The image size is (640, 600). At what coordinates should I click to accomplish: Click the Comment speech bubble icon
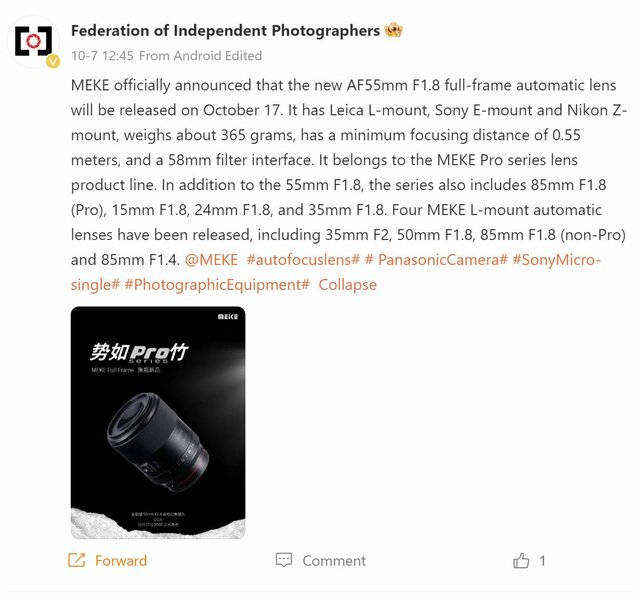pyautogui.click(x=284, y=561)
